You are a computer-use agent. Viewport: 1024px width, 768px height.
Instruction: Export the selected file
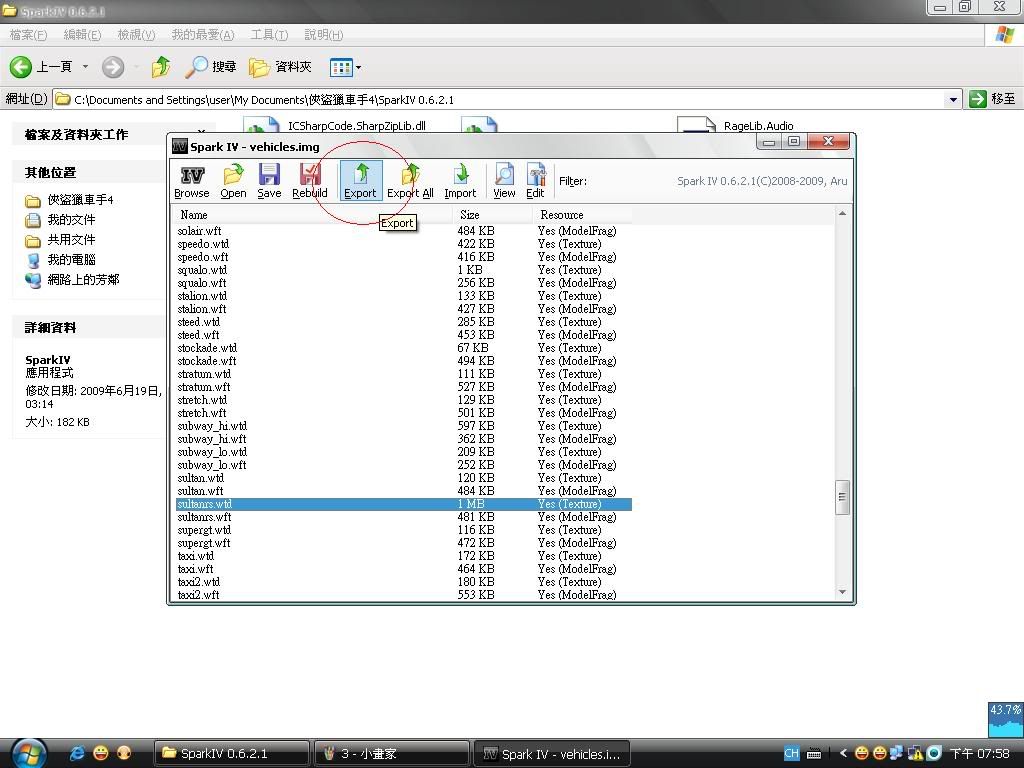tap(360, 181)
